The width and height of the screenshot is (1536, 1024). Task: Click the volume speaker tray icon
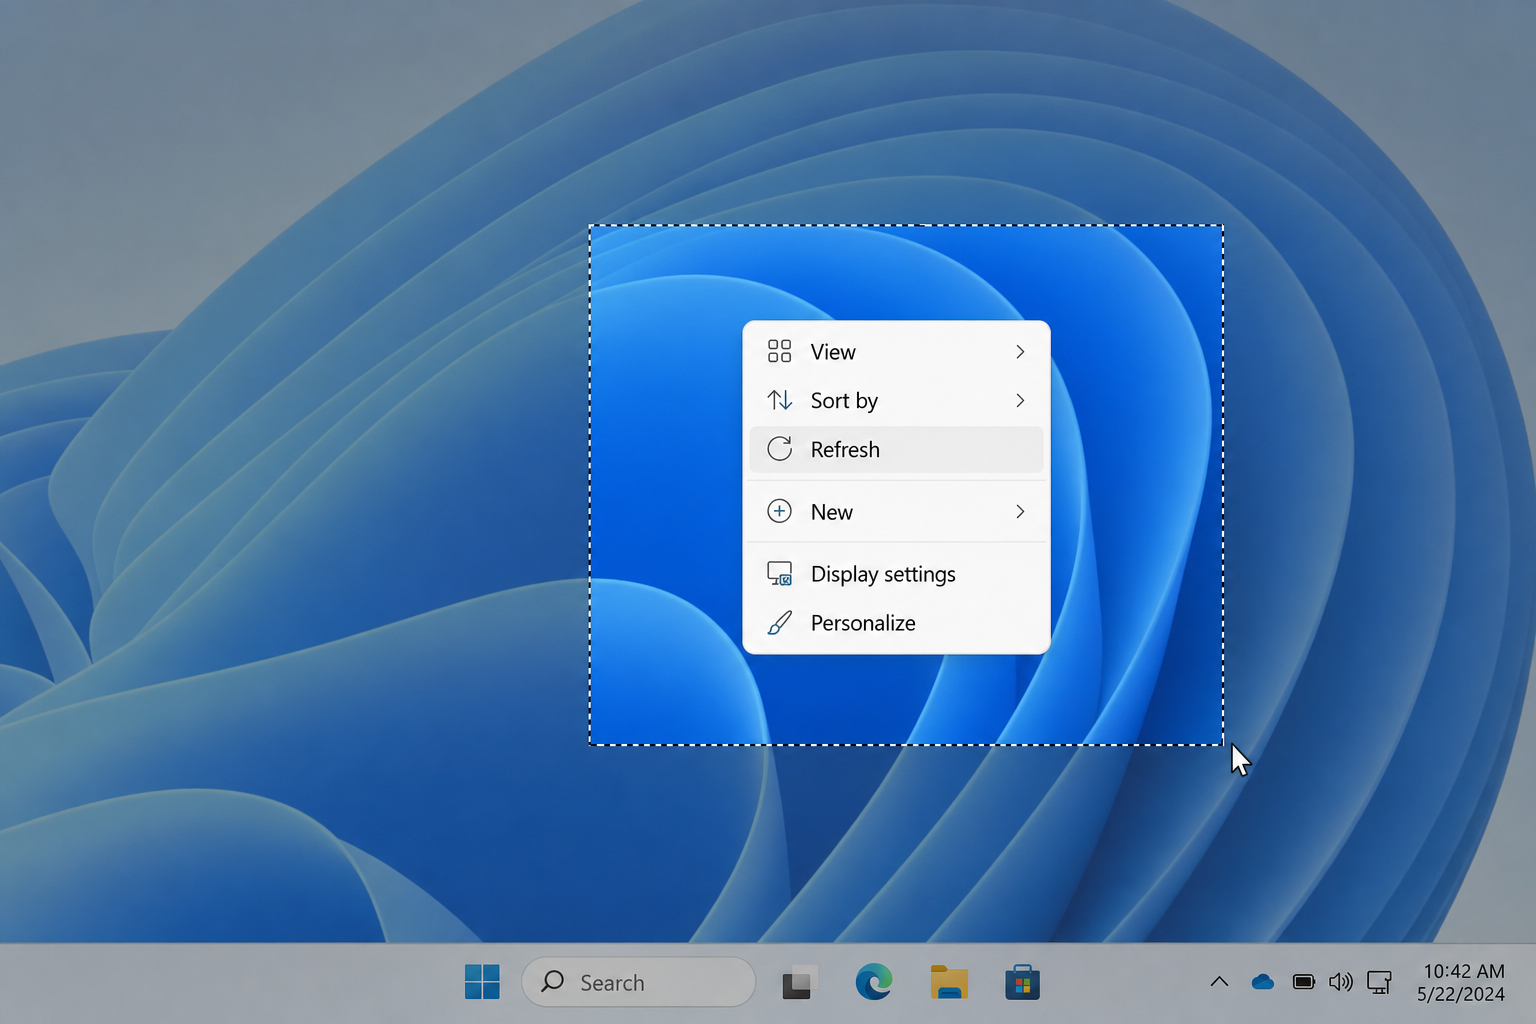point(1341,982)
